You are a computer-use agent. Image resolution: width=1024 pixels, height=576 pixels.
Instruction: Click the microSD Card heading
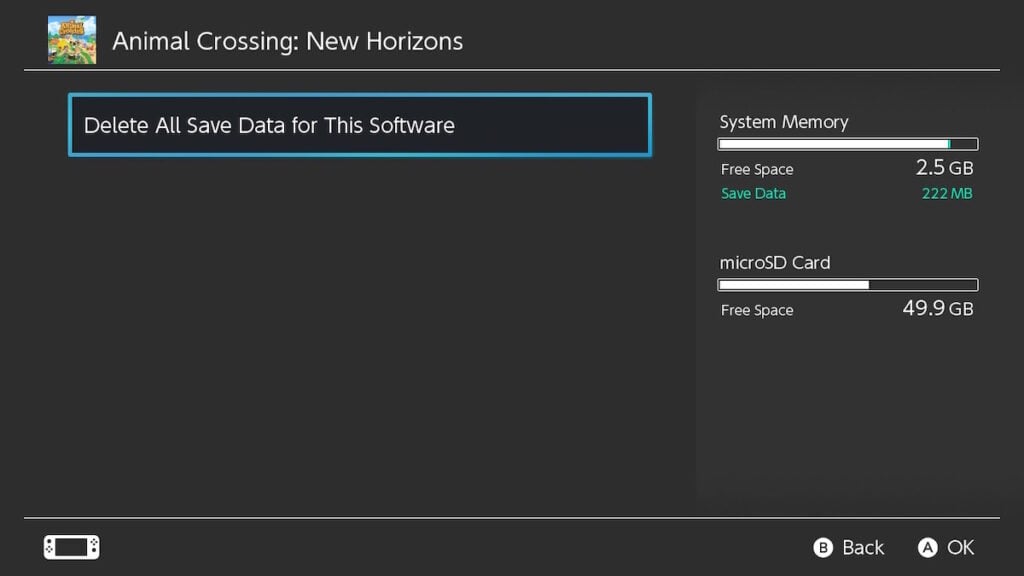tap(774, 263)
